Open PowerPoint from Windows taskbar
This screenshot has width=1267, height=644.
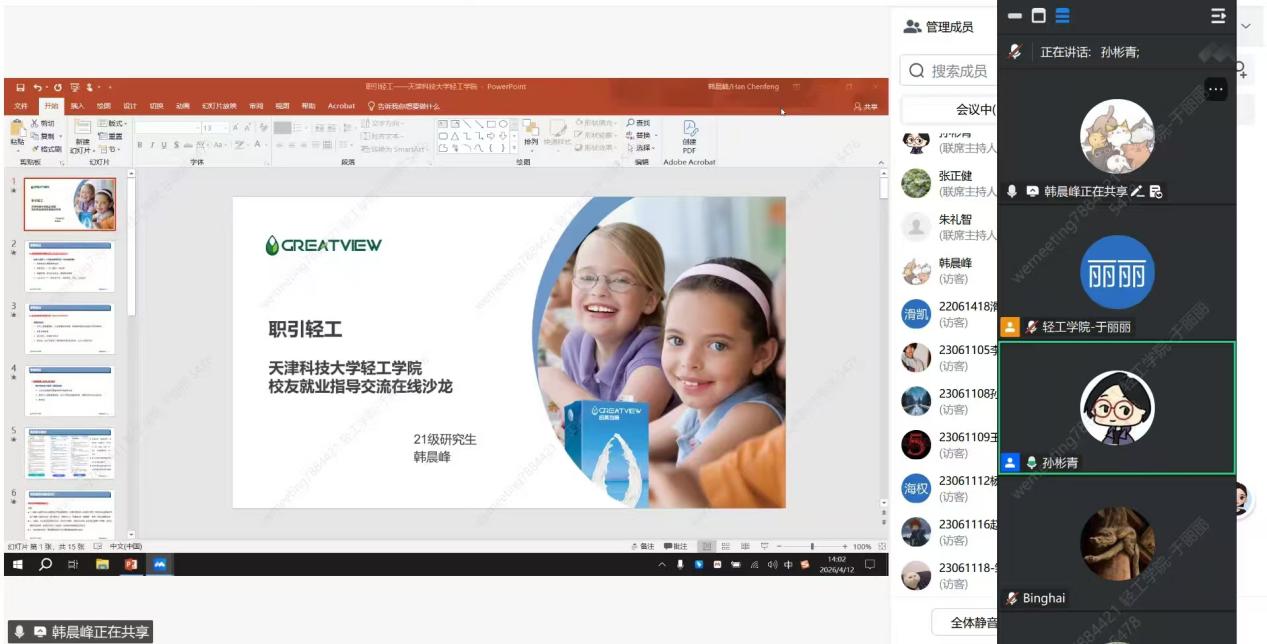point(130,565)
